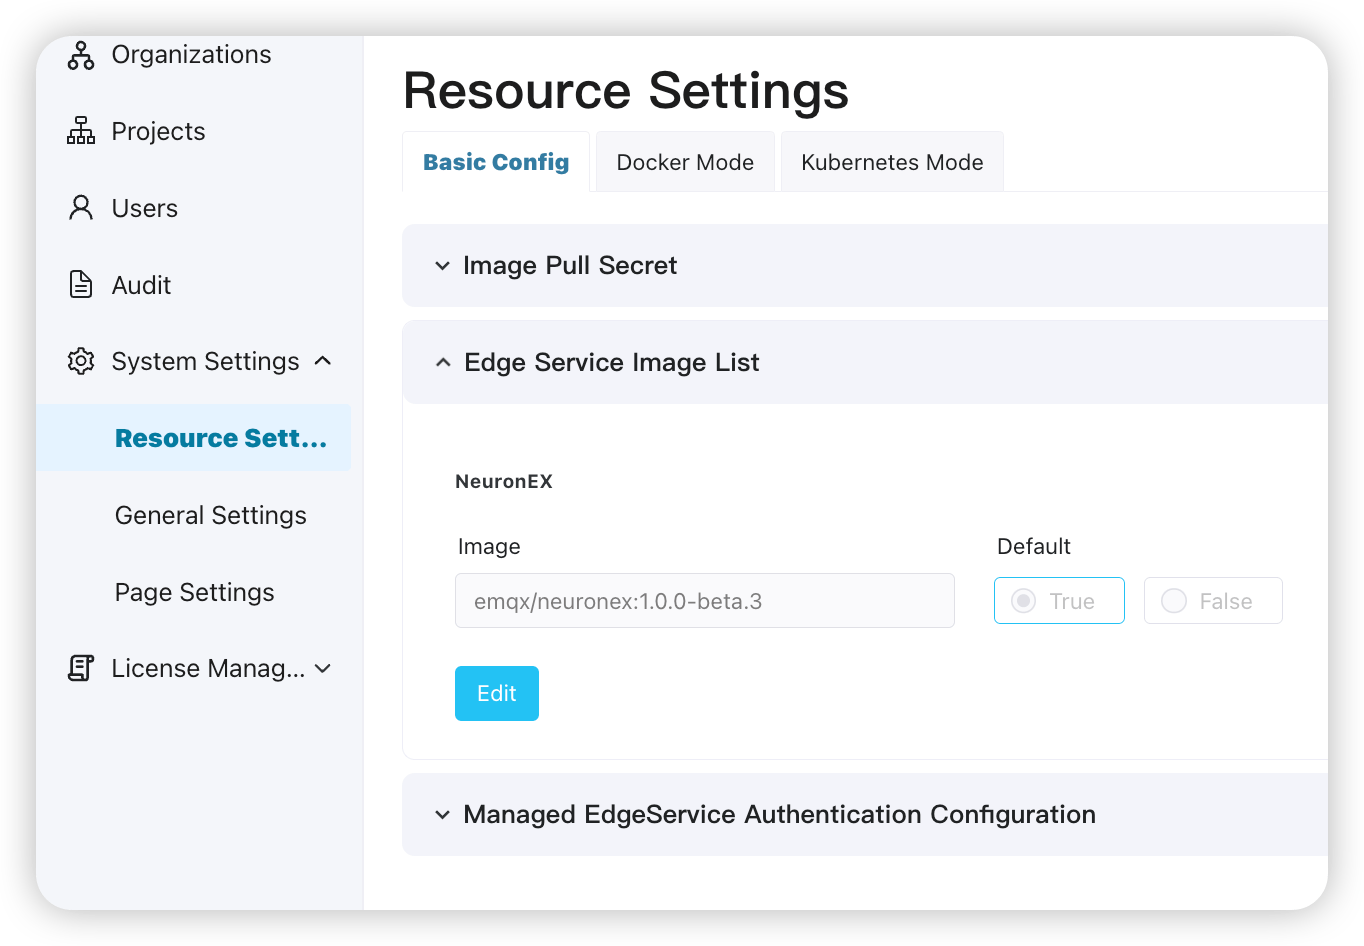Collapse the System Settings submenu chevron
The width and height of the screenshot is (1364, 946).
323,361
